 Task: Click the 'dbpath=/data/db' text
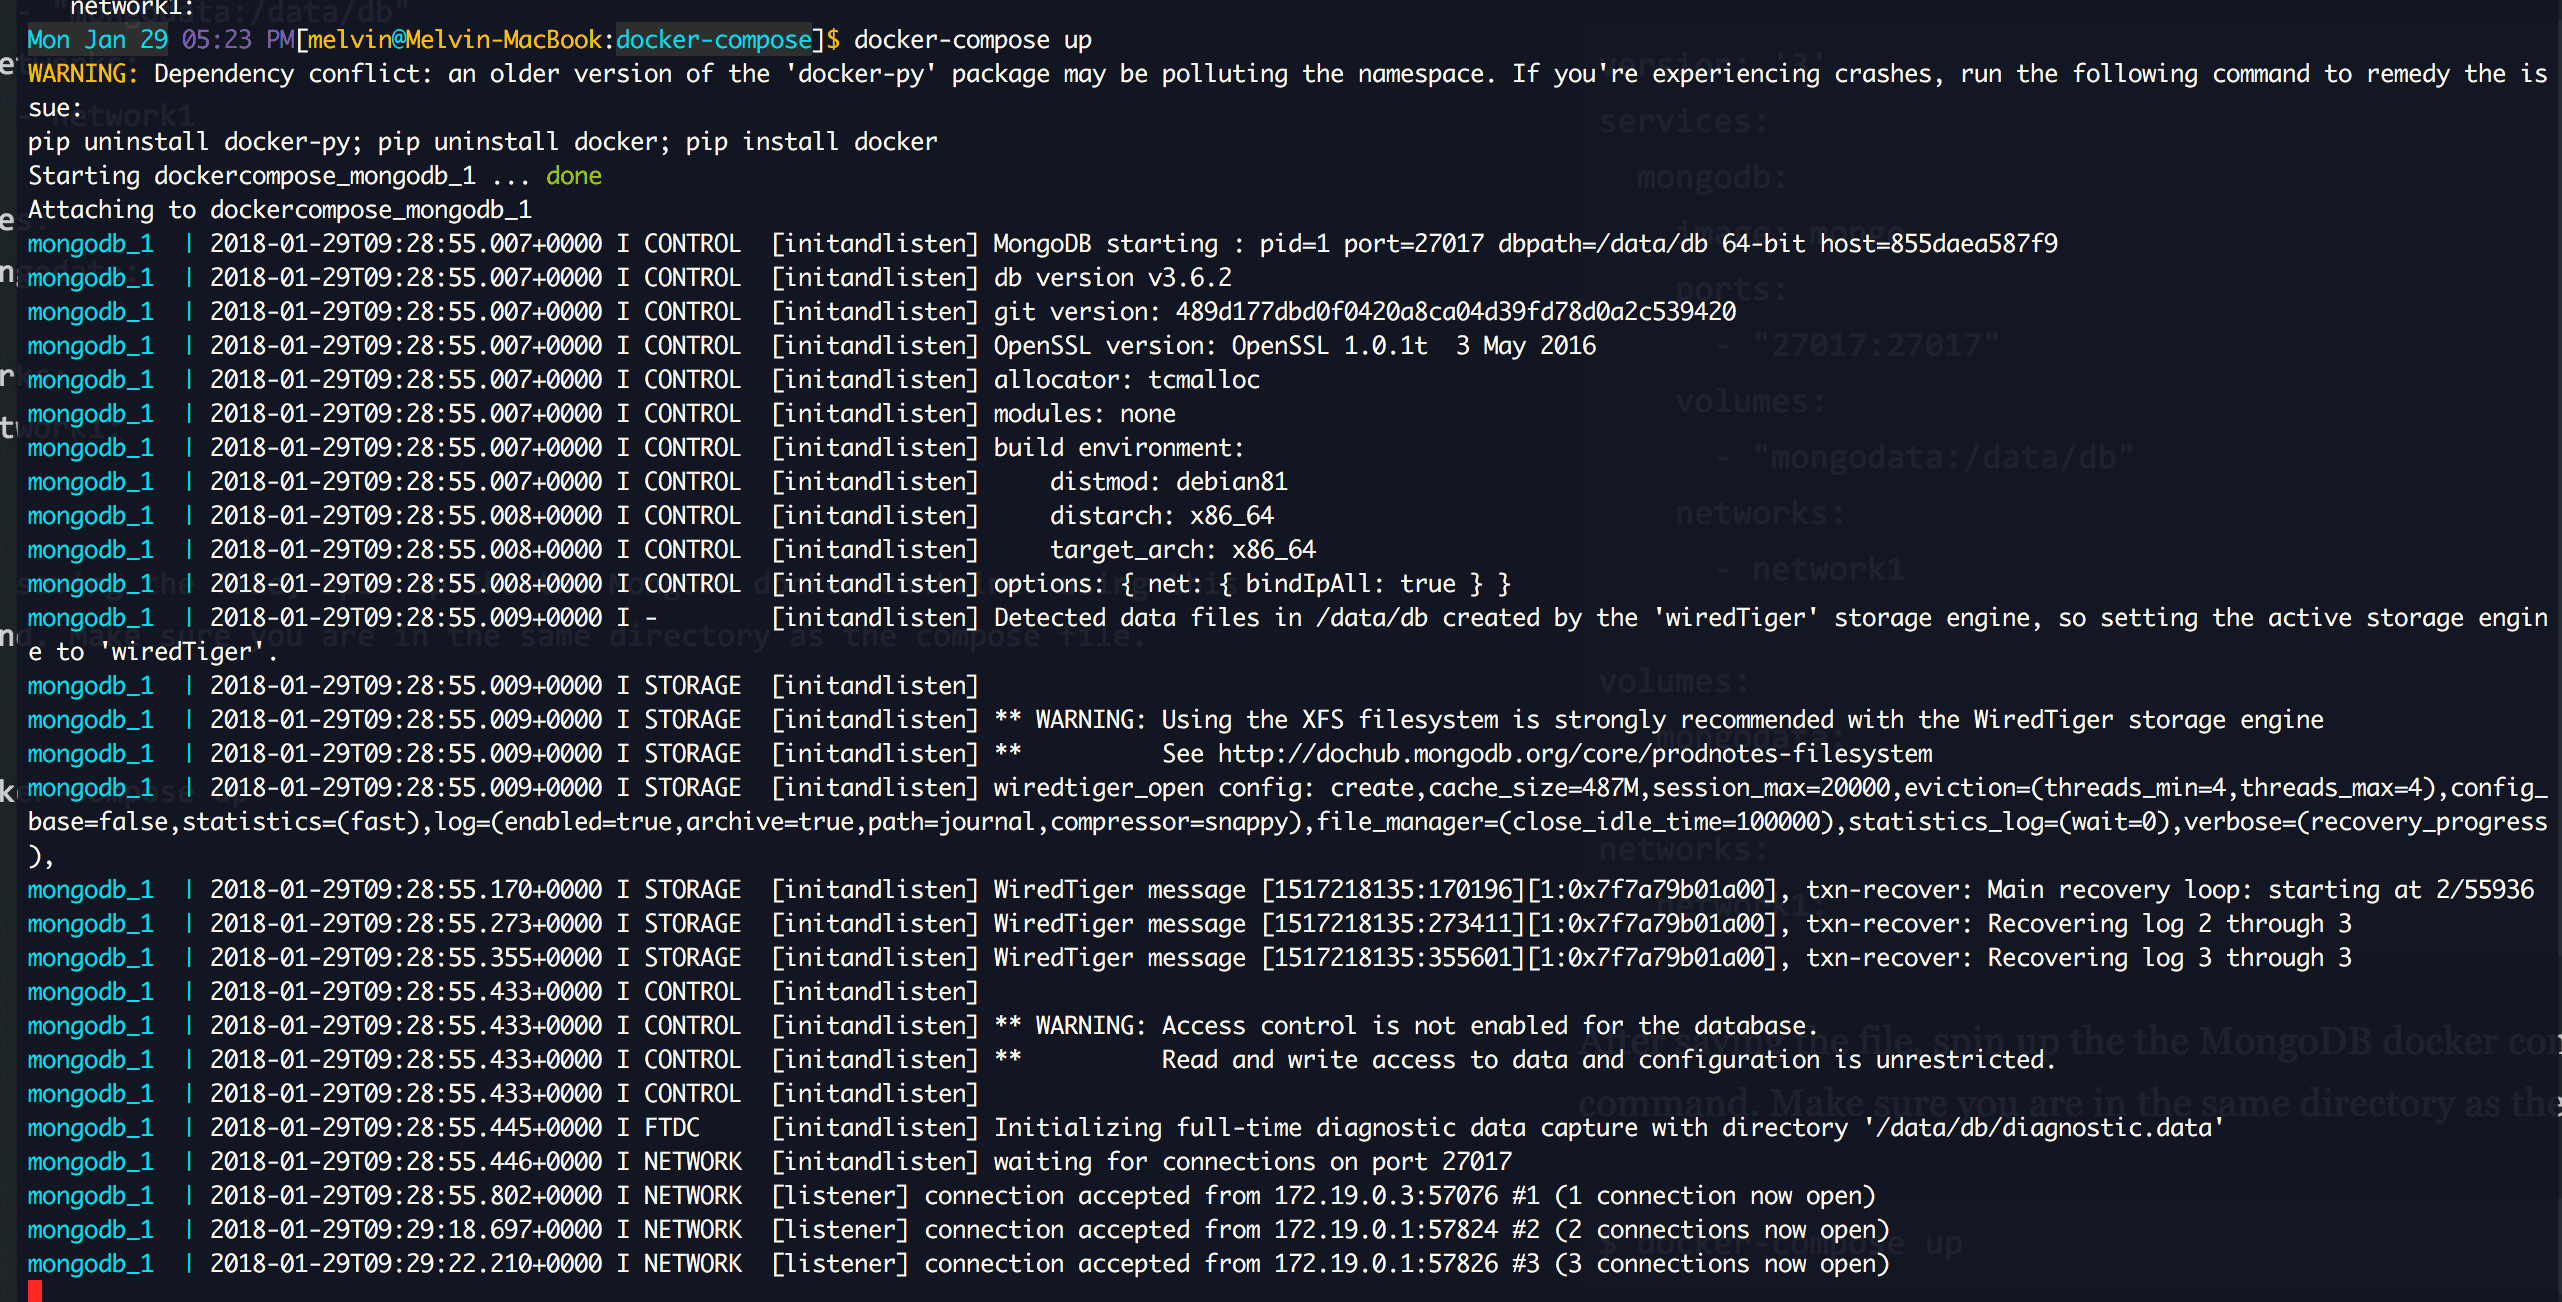pyautogui.click(x=1603, y=244)
